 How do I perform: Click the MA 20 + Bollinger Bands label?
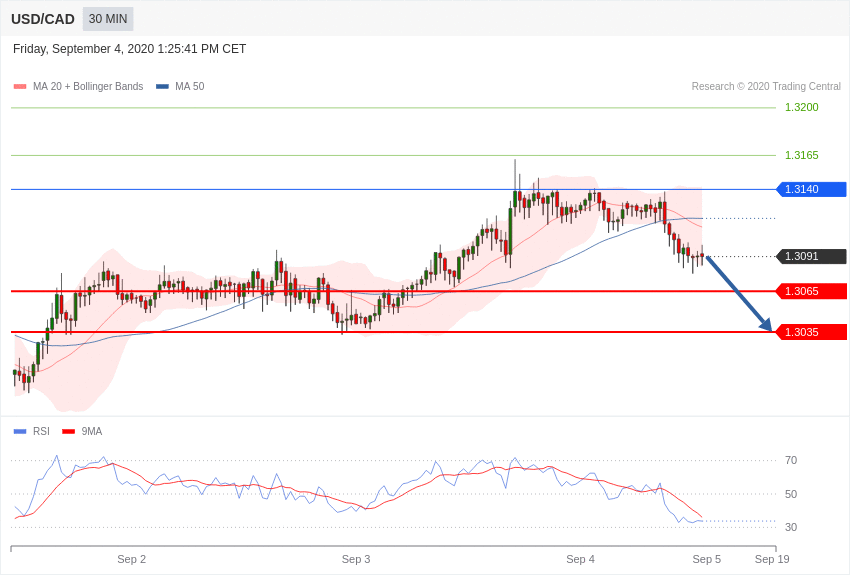[x=88, y=87]
